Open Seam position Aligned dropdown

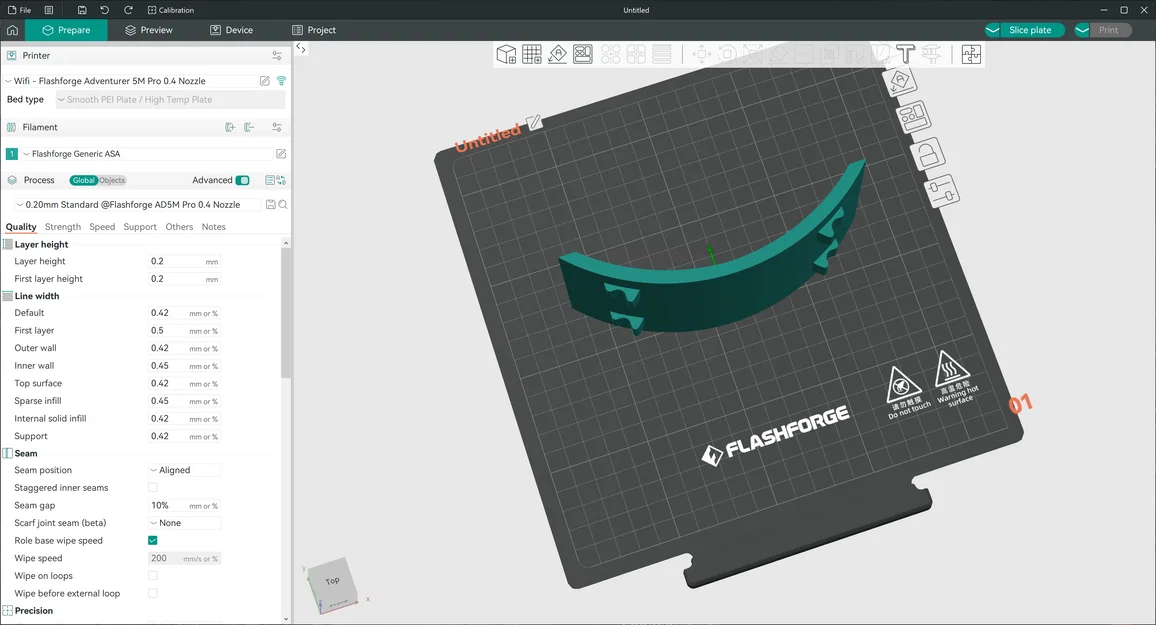(184, 470)
